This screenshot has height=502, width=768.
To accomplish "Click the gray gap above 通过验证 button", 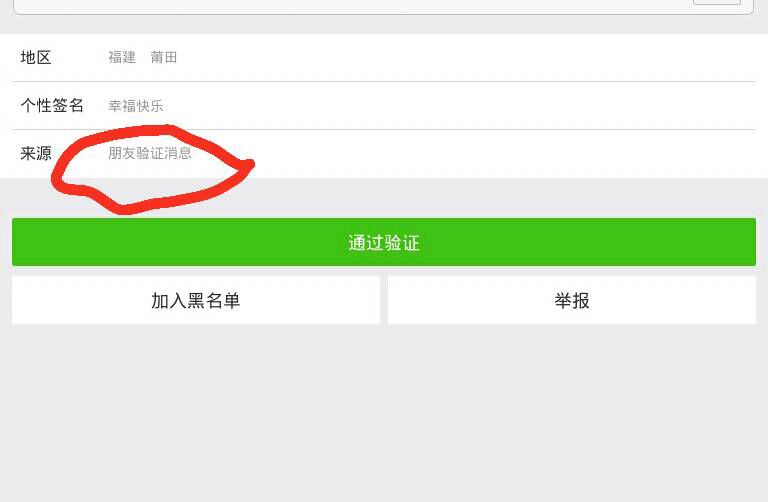I will click(490, 198).
